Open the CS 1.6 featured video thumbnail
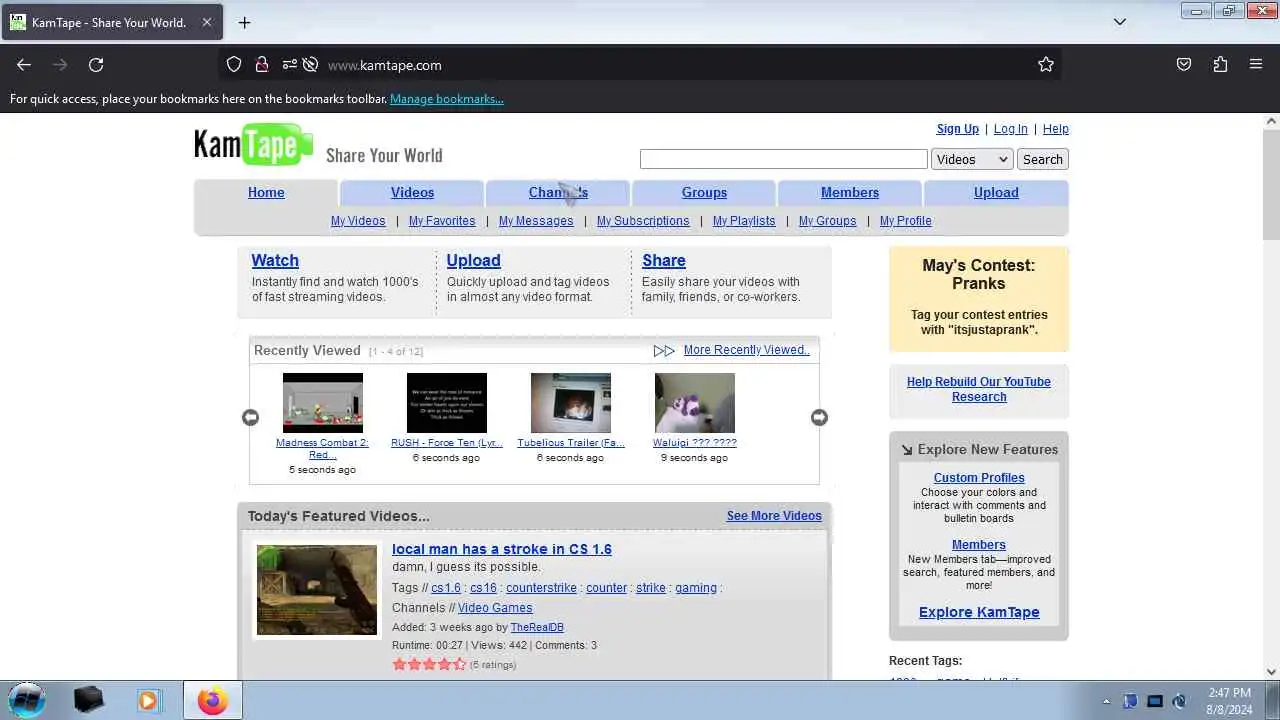Screen dimensions: 1280x720 pos(317,590)
